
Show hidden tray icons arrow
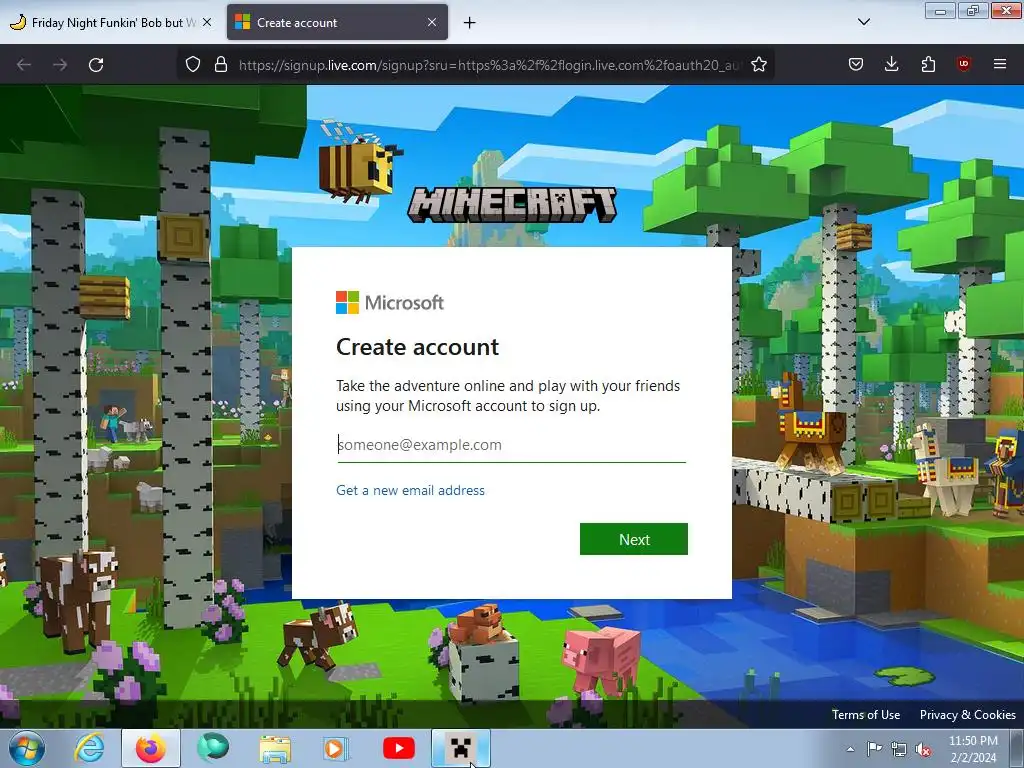[850, 749]
